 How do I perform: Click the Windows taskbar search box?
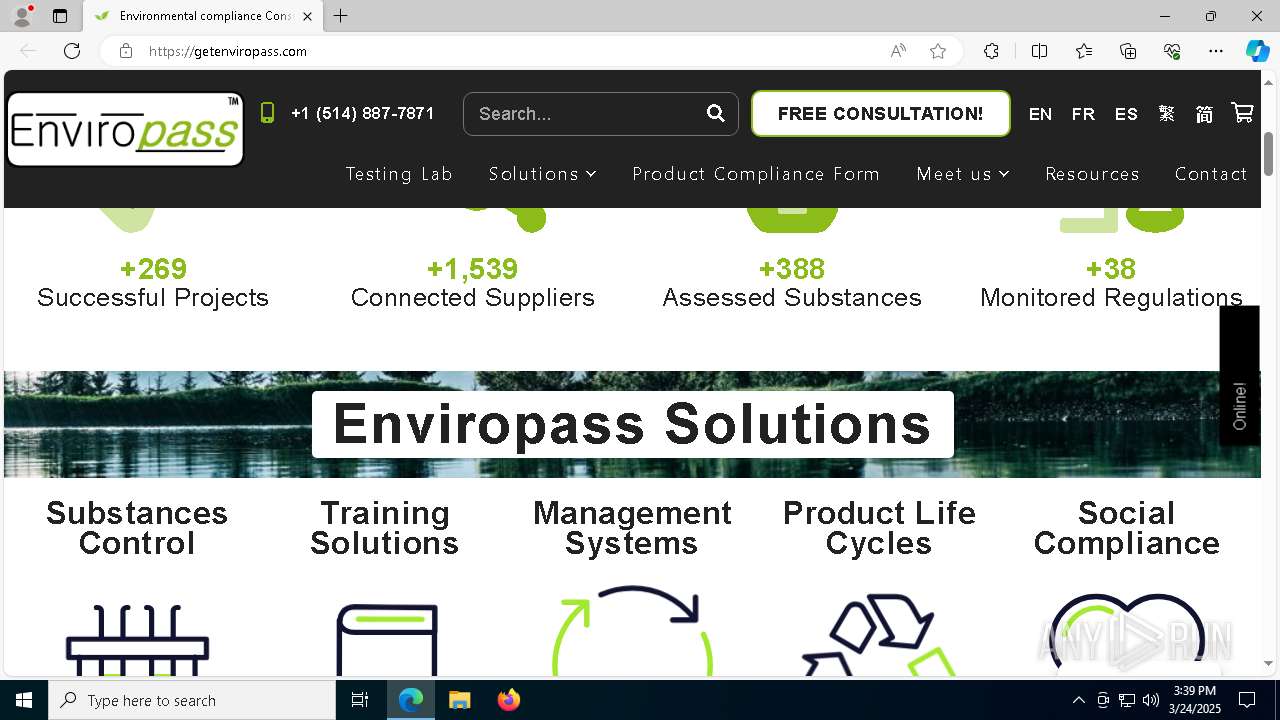tap(192, 700)
